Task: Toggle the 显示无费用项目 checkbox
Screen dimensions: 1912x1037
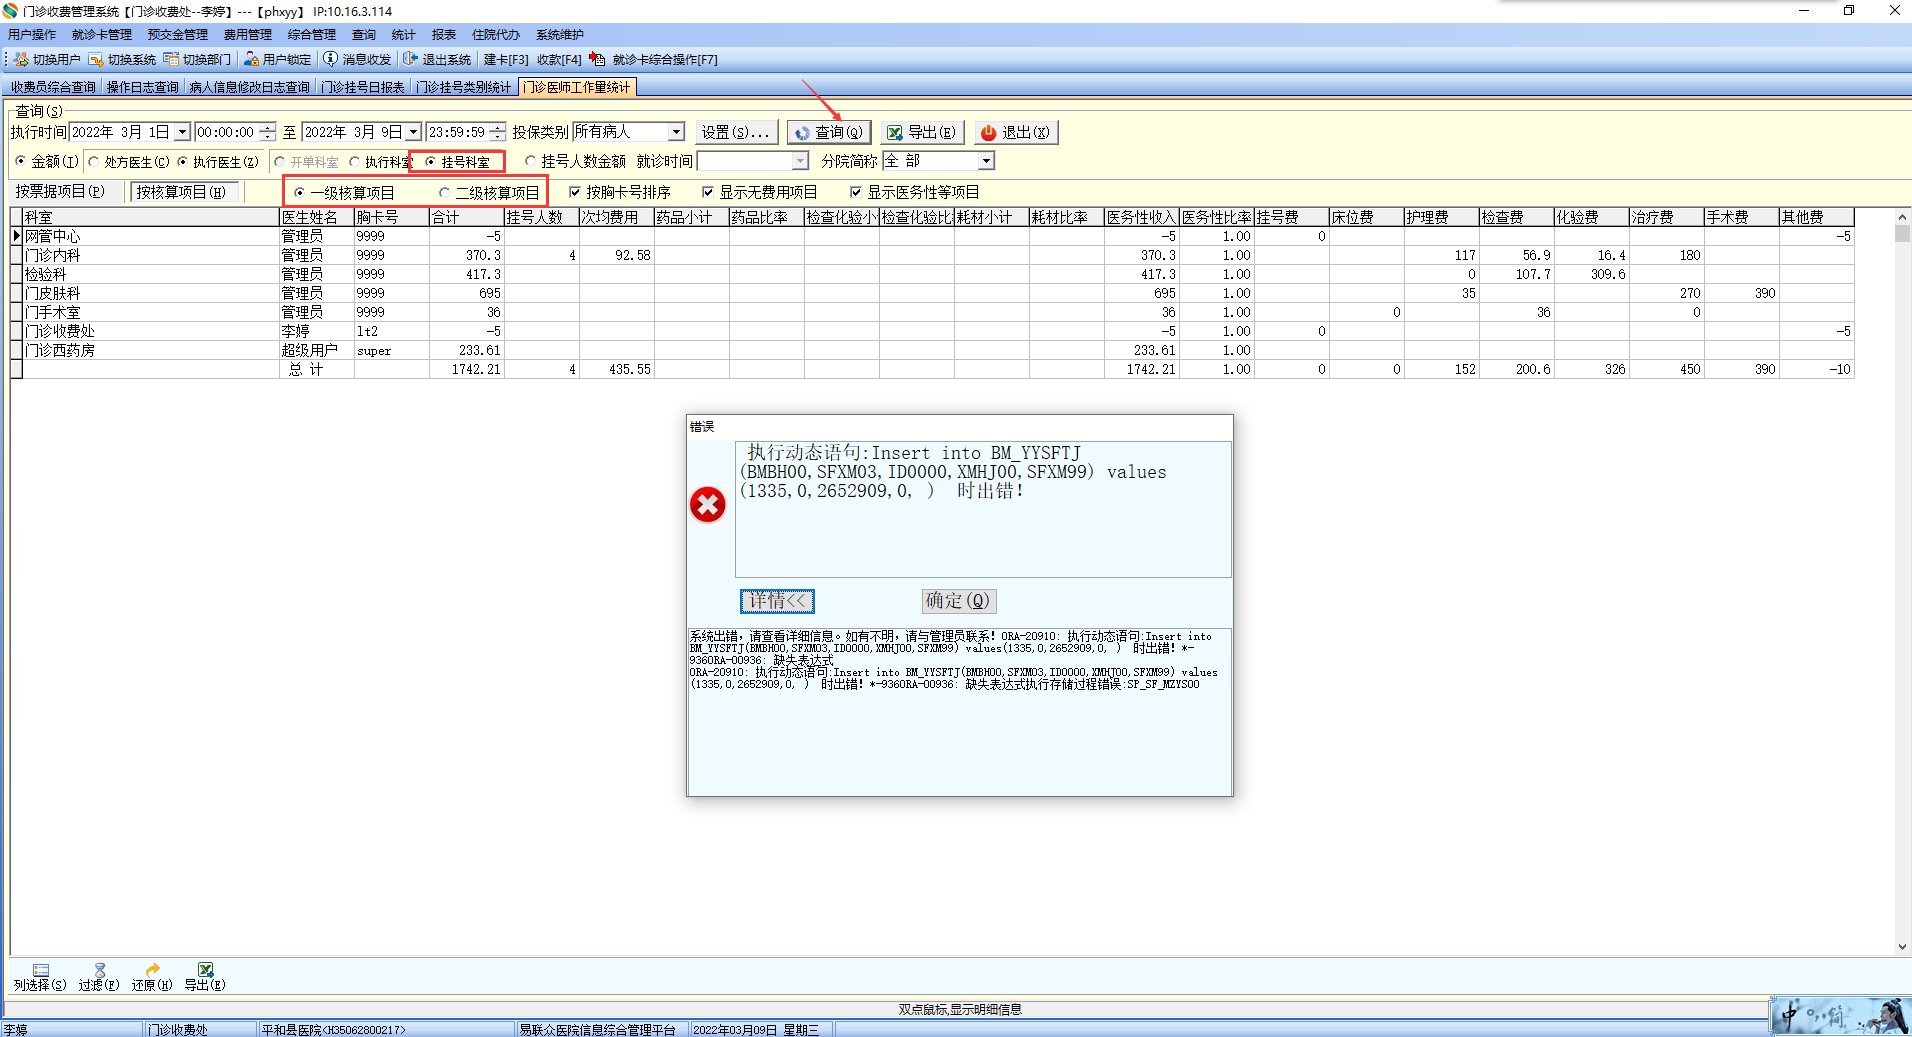Action: (708, 192)
